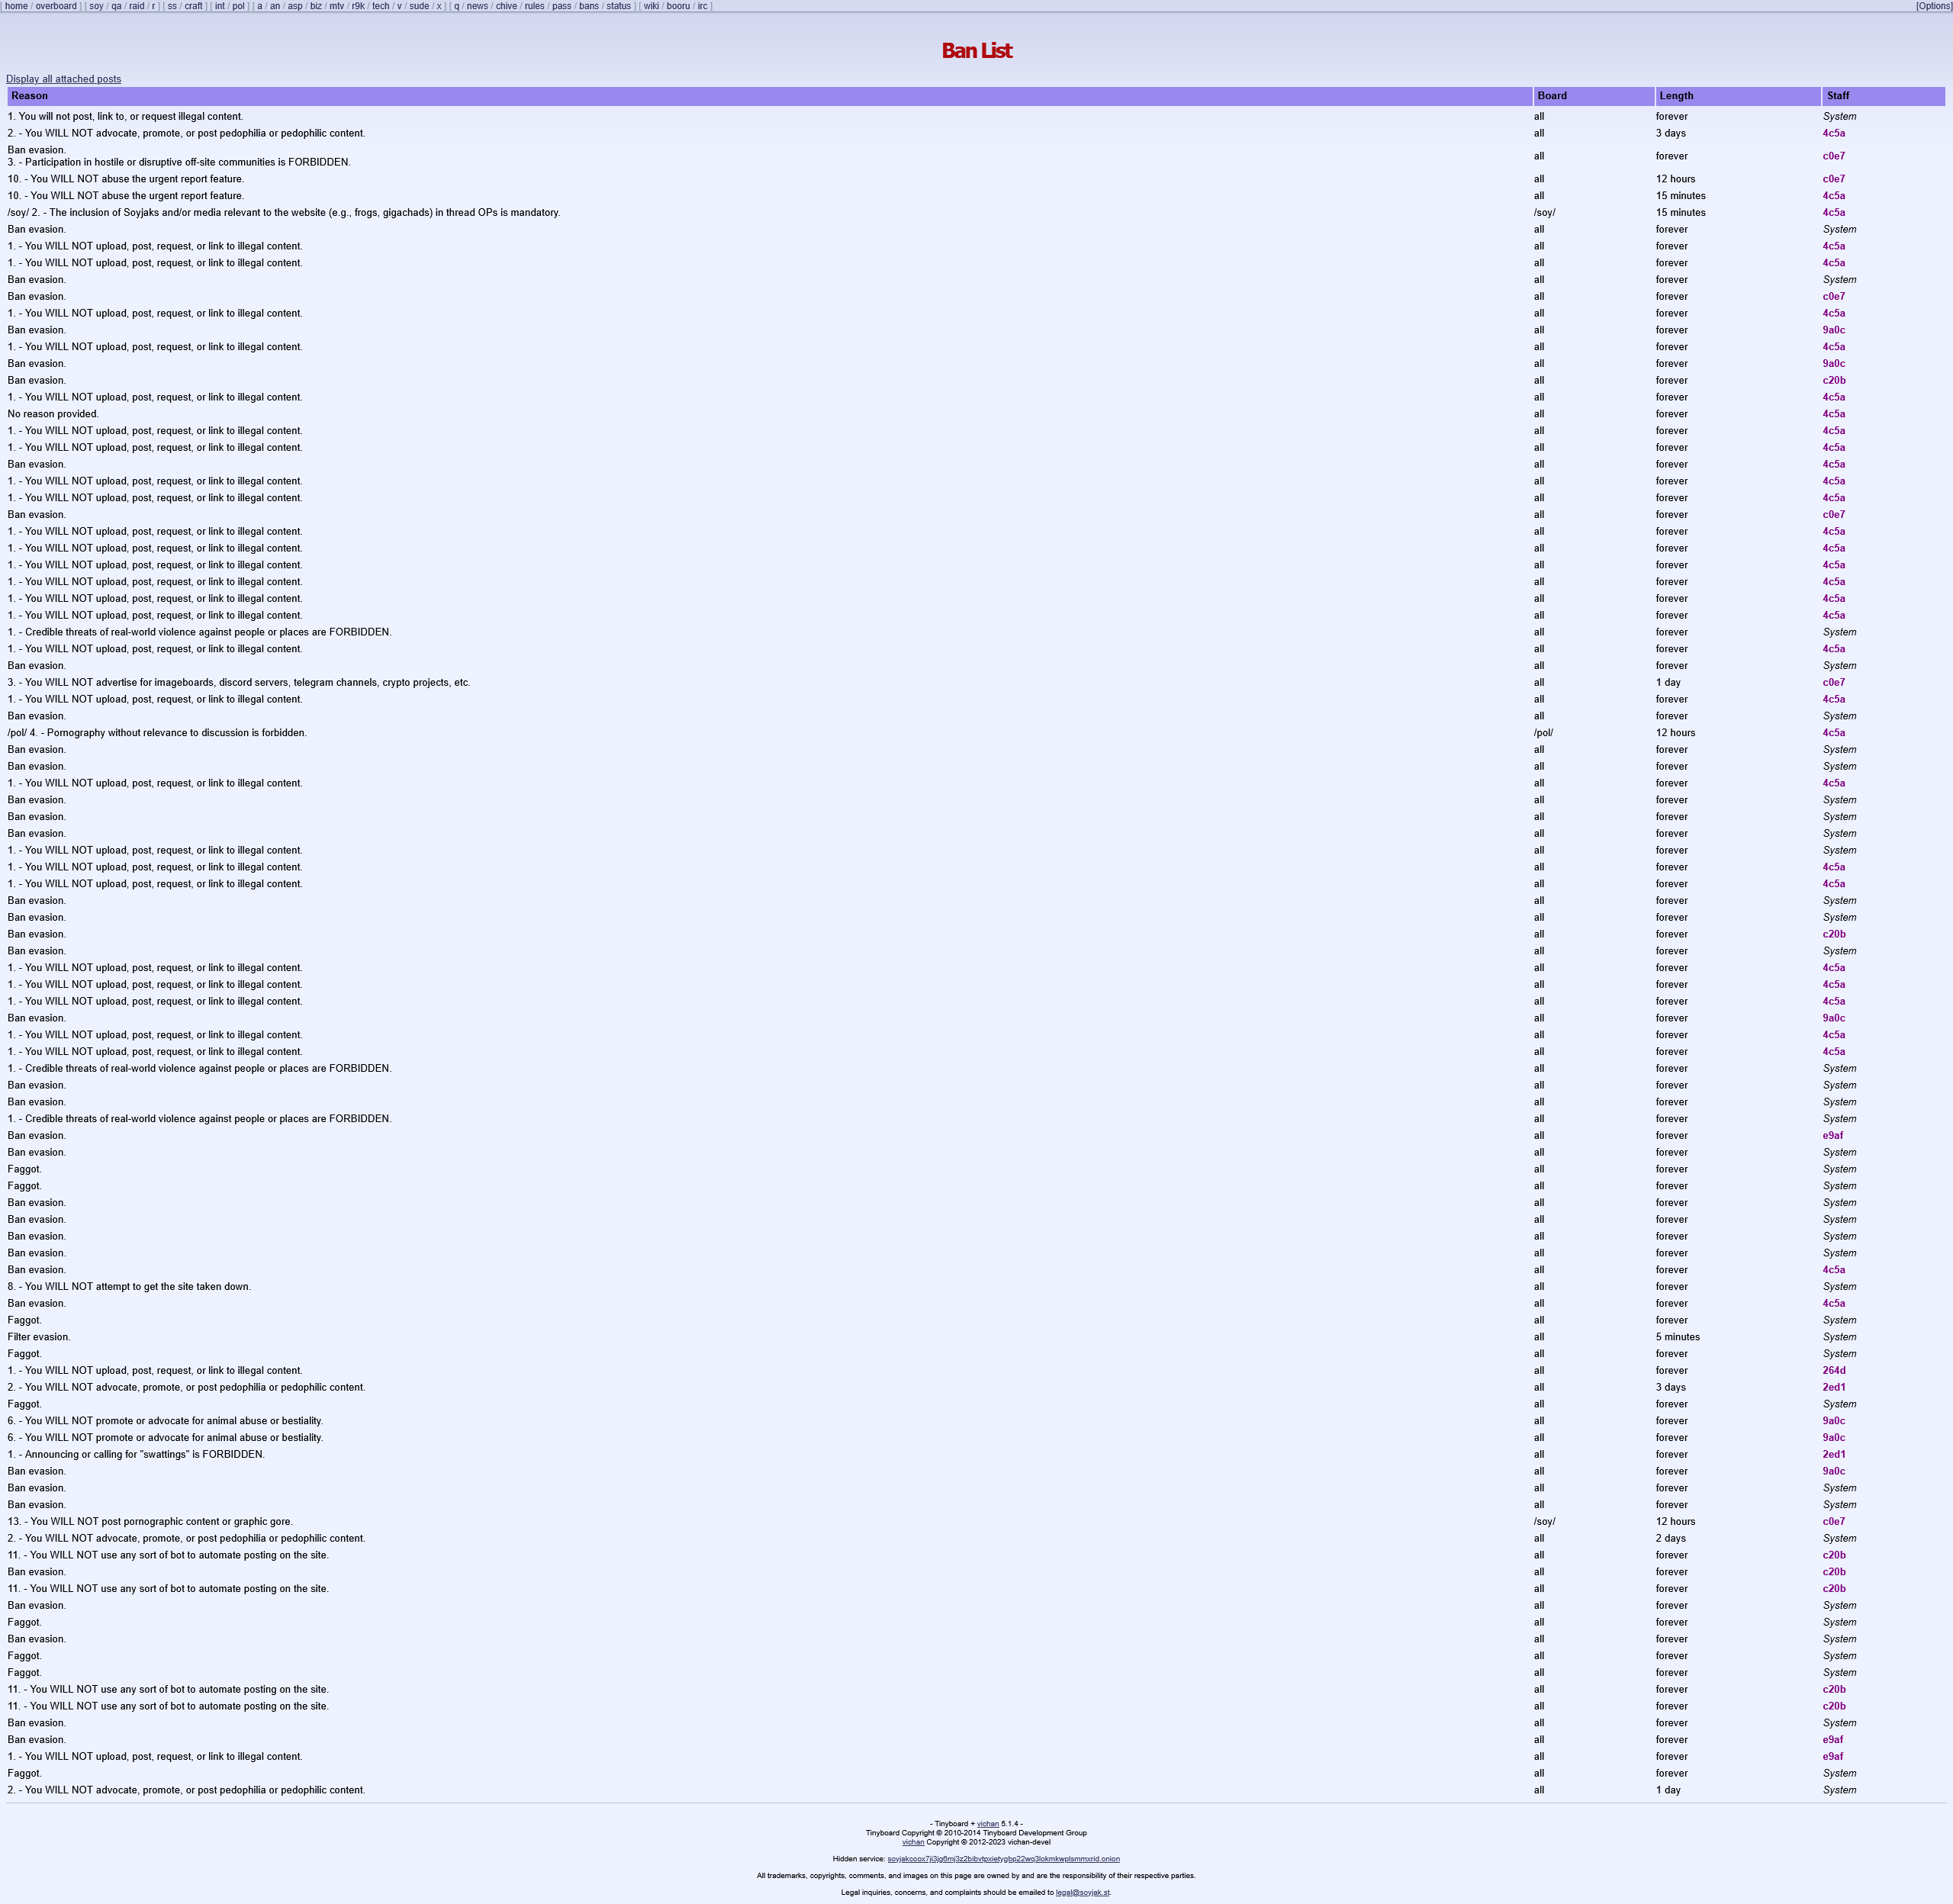This screenshot has height=1904, width=1953.
Task: Click staff ID 264d
Action: 1833,1370
